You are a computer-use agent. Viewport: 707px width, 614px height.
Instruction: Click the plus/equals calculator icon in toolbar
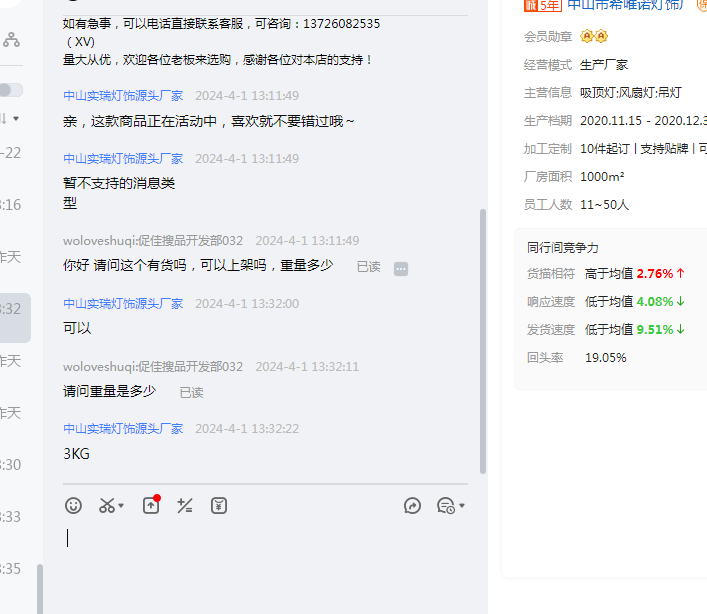(x=185, y=506)
